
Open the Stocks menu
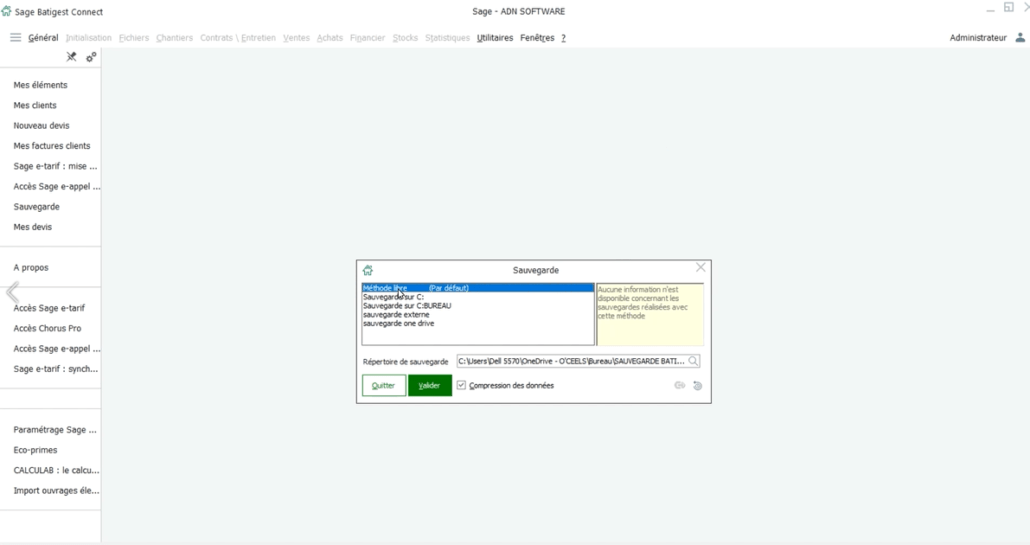[x=405, y=37]
